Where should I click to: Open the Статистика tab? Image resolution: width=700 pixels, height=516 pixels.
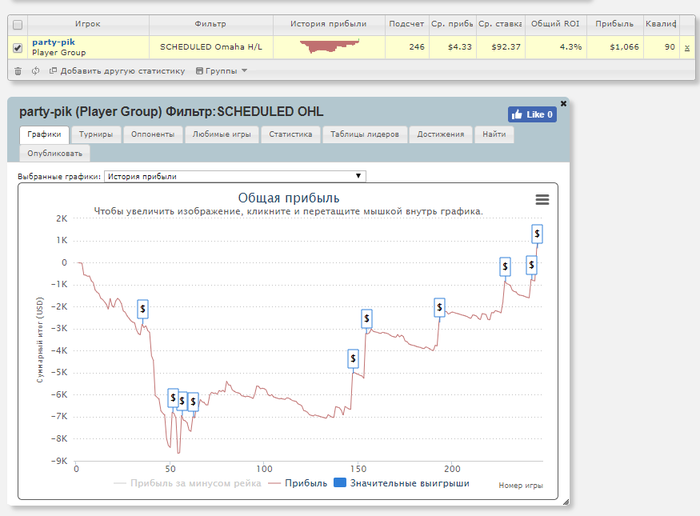[x=291, y=134]
